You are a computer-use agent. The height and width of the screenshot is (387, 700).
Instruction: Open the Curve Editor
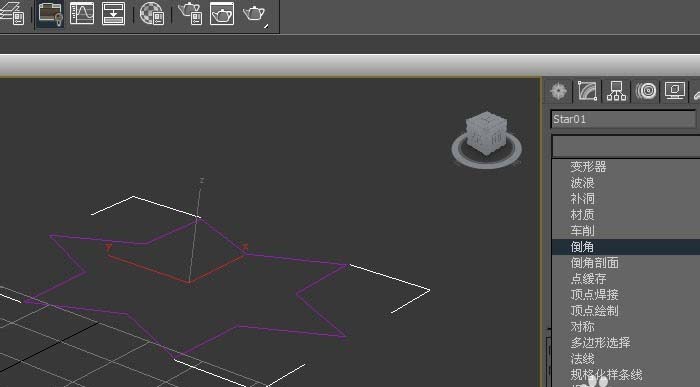point(82,13)
